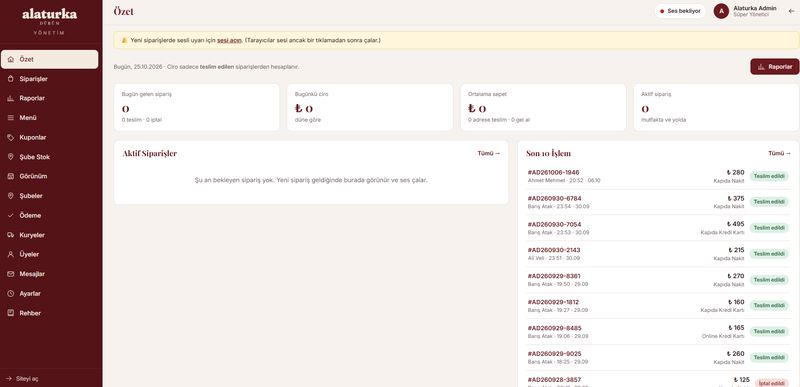Click the Aktif sipariş stat card

click(716, 108)
